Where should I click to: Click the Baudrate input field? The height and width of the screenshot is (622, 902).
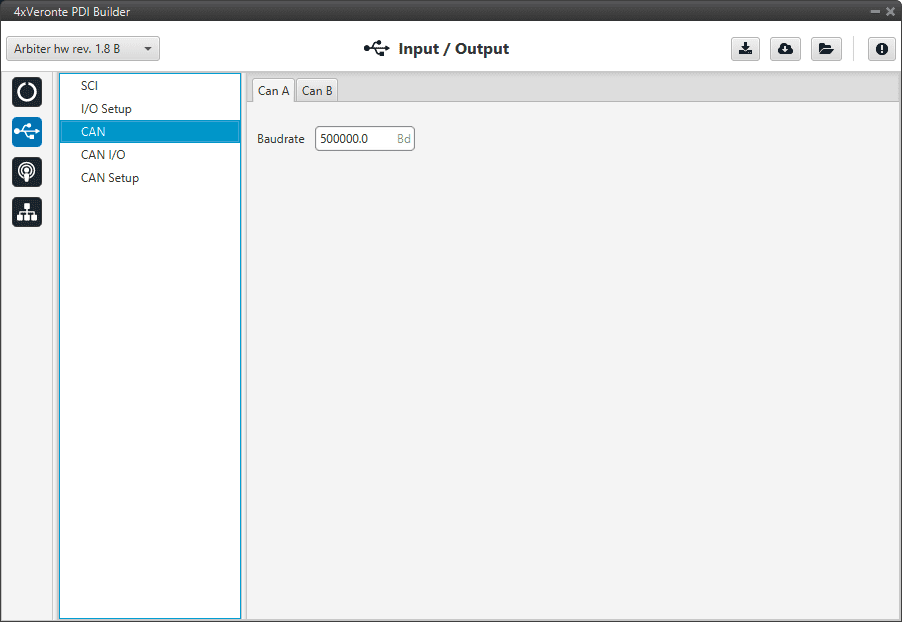click(365, 139)
